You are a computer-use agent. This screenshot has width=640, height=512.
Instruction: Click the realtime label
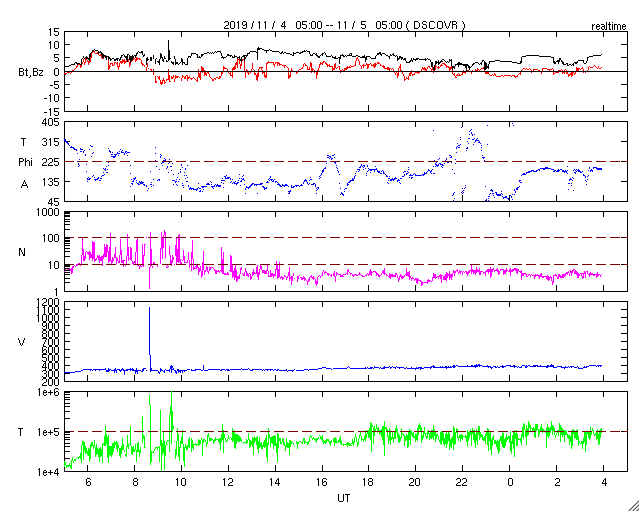coord(608,24)
